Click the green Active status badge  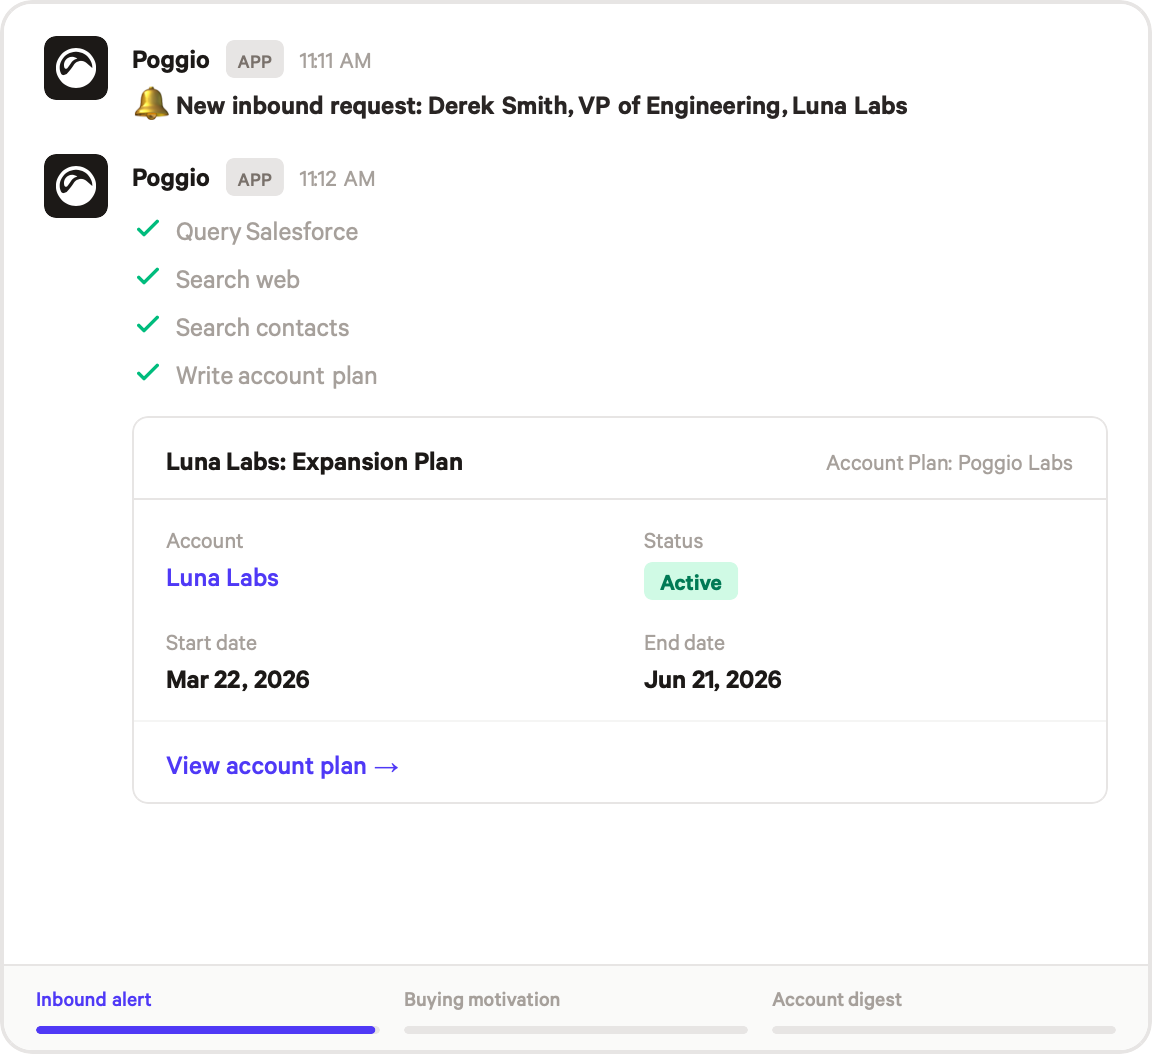point(690,582)
